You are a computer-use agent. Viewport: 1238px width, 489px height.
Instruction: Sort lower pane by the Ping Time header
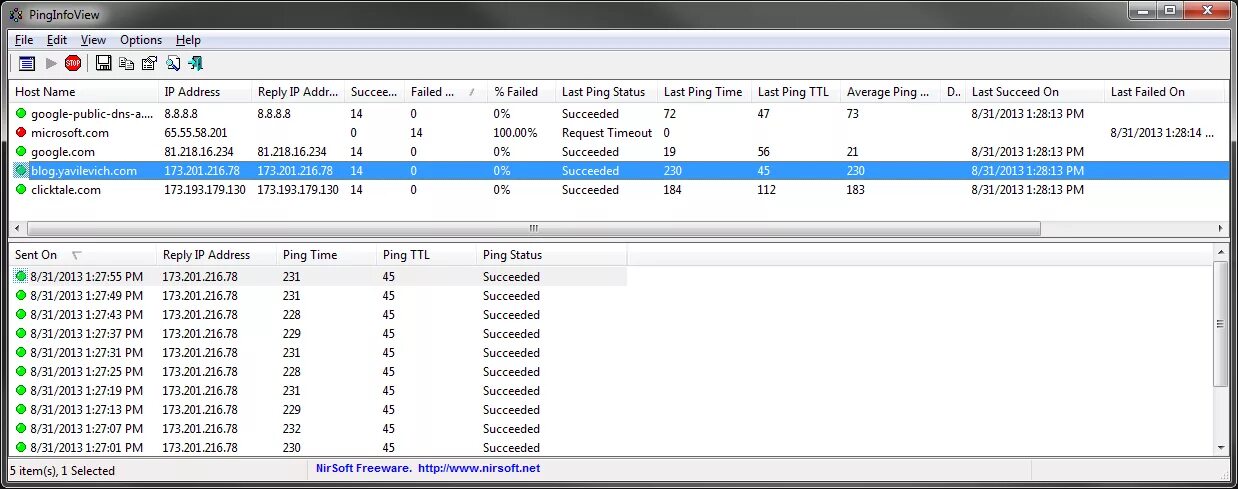click(327, 255)
